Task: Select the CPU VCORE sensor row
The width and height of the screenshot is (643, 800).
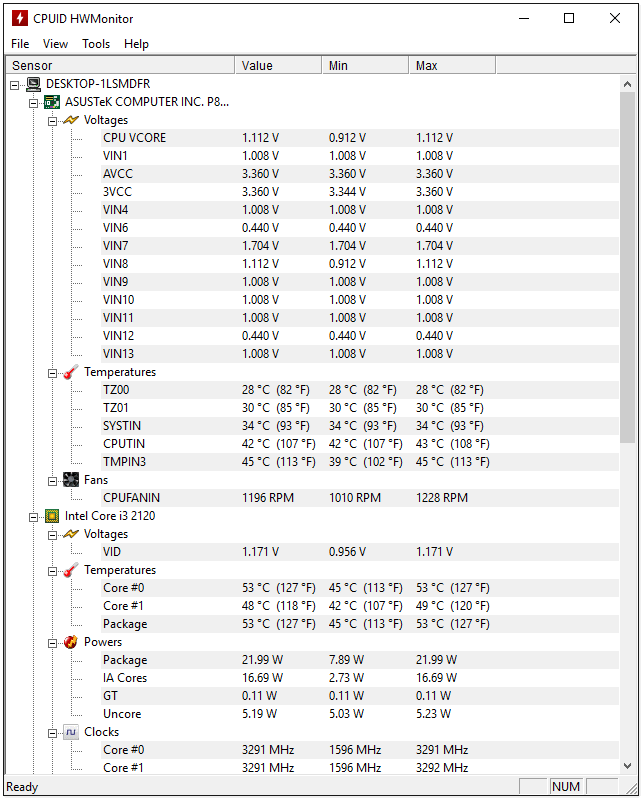Action: [314, 138]
